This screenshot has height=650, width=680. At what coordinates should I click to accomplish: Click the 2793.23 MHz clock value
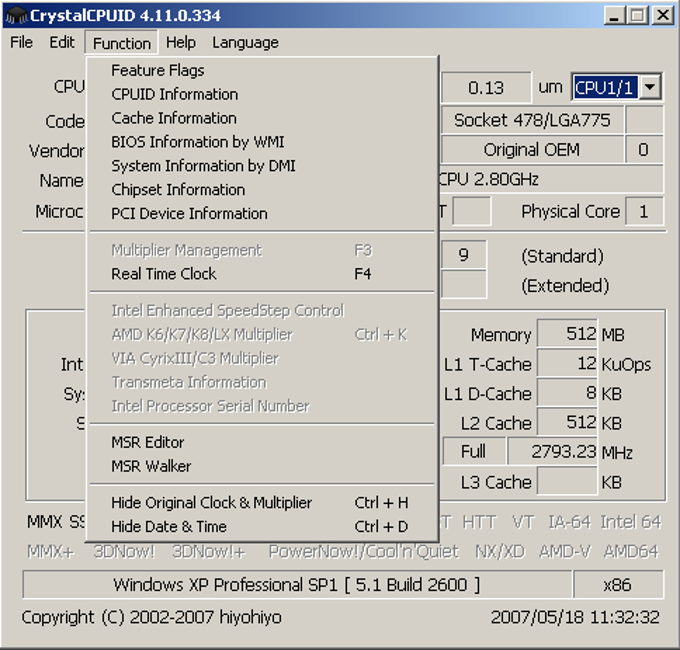click(553, 452)
